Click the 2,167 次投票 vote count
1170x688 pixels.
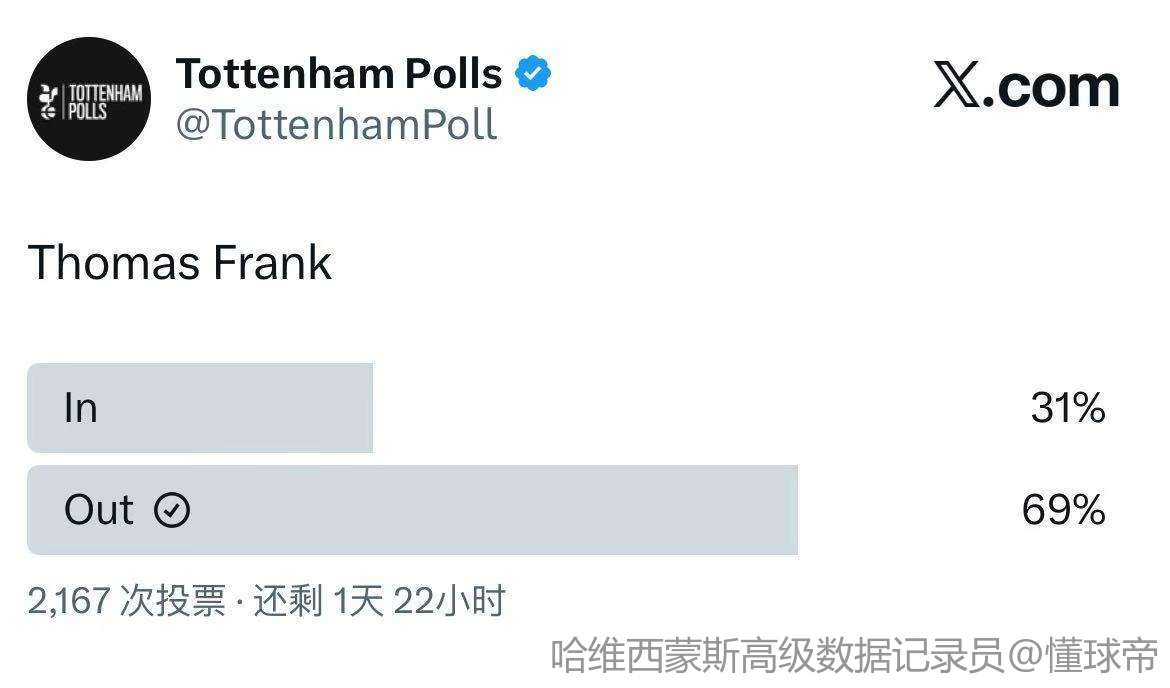pyautogui.click(x=126, y=601)
